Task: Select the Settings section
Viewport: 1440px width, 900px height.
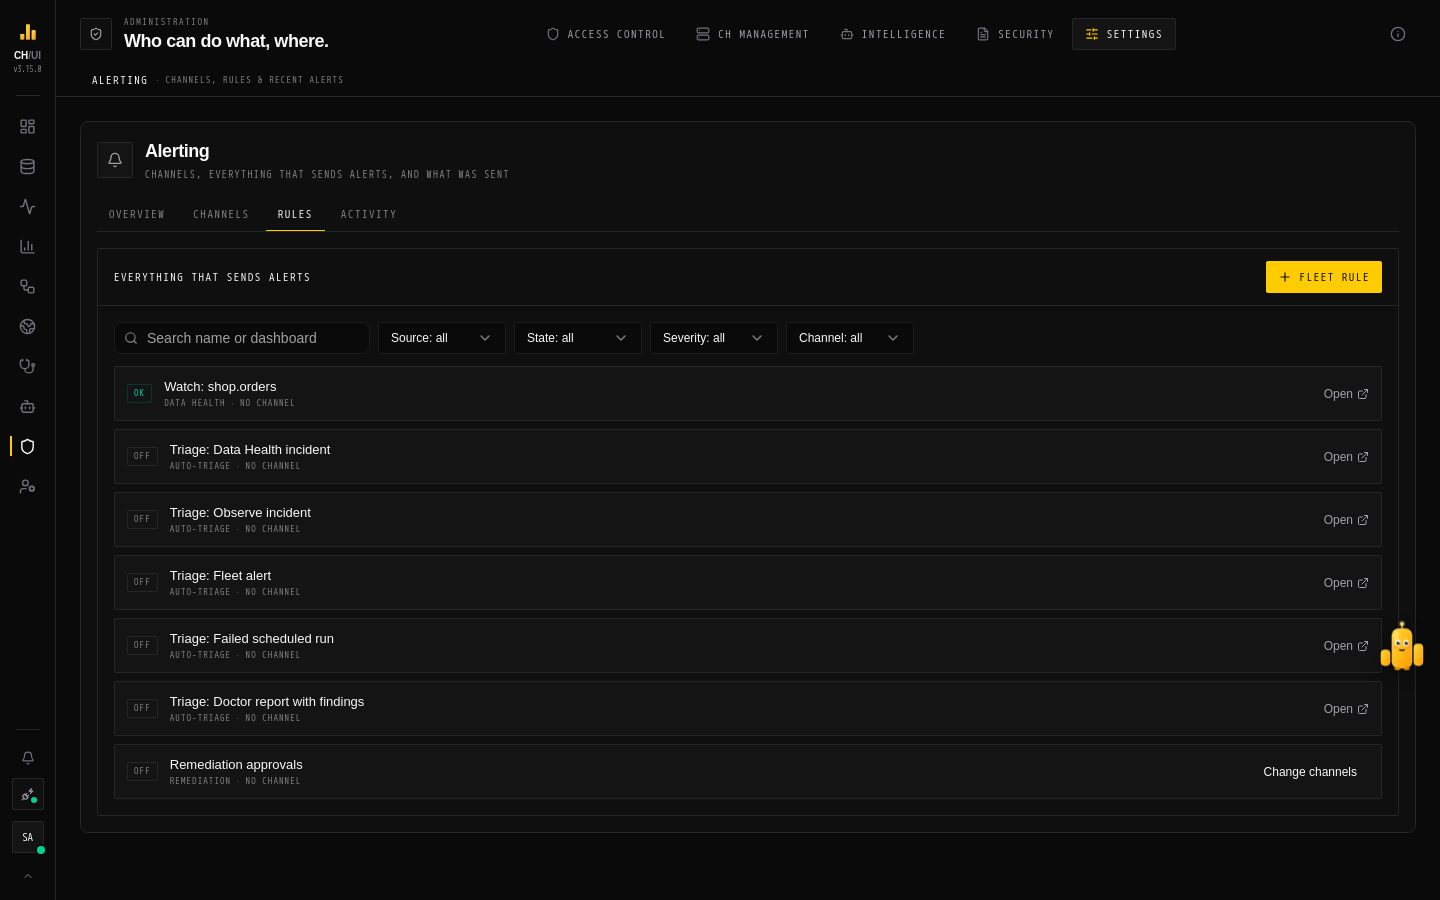Action: 1124,34
